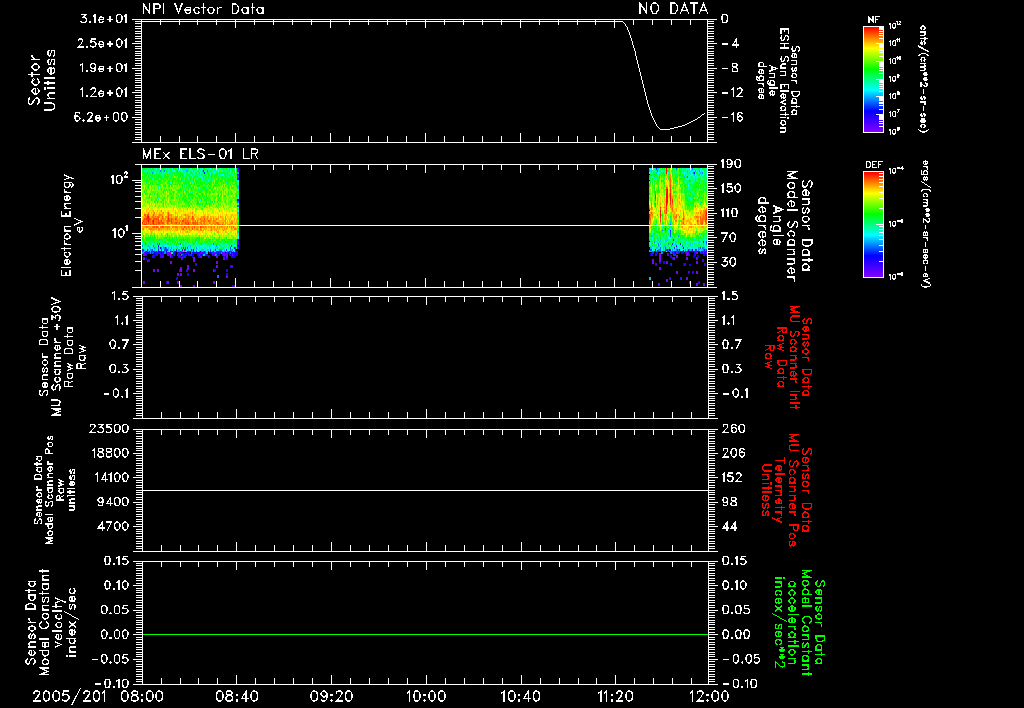This screenshot has width=1024, height=708.
Task: Click the red 'MU Scanner Int Raw Data' title
Action: [788, 357]
